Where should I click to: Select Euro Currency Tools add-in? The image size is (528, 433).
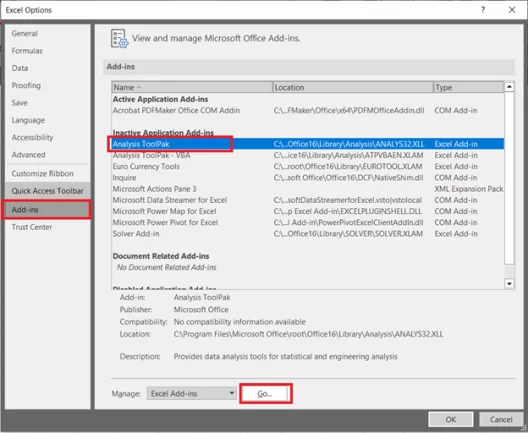(308, 167)
